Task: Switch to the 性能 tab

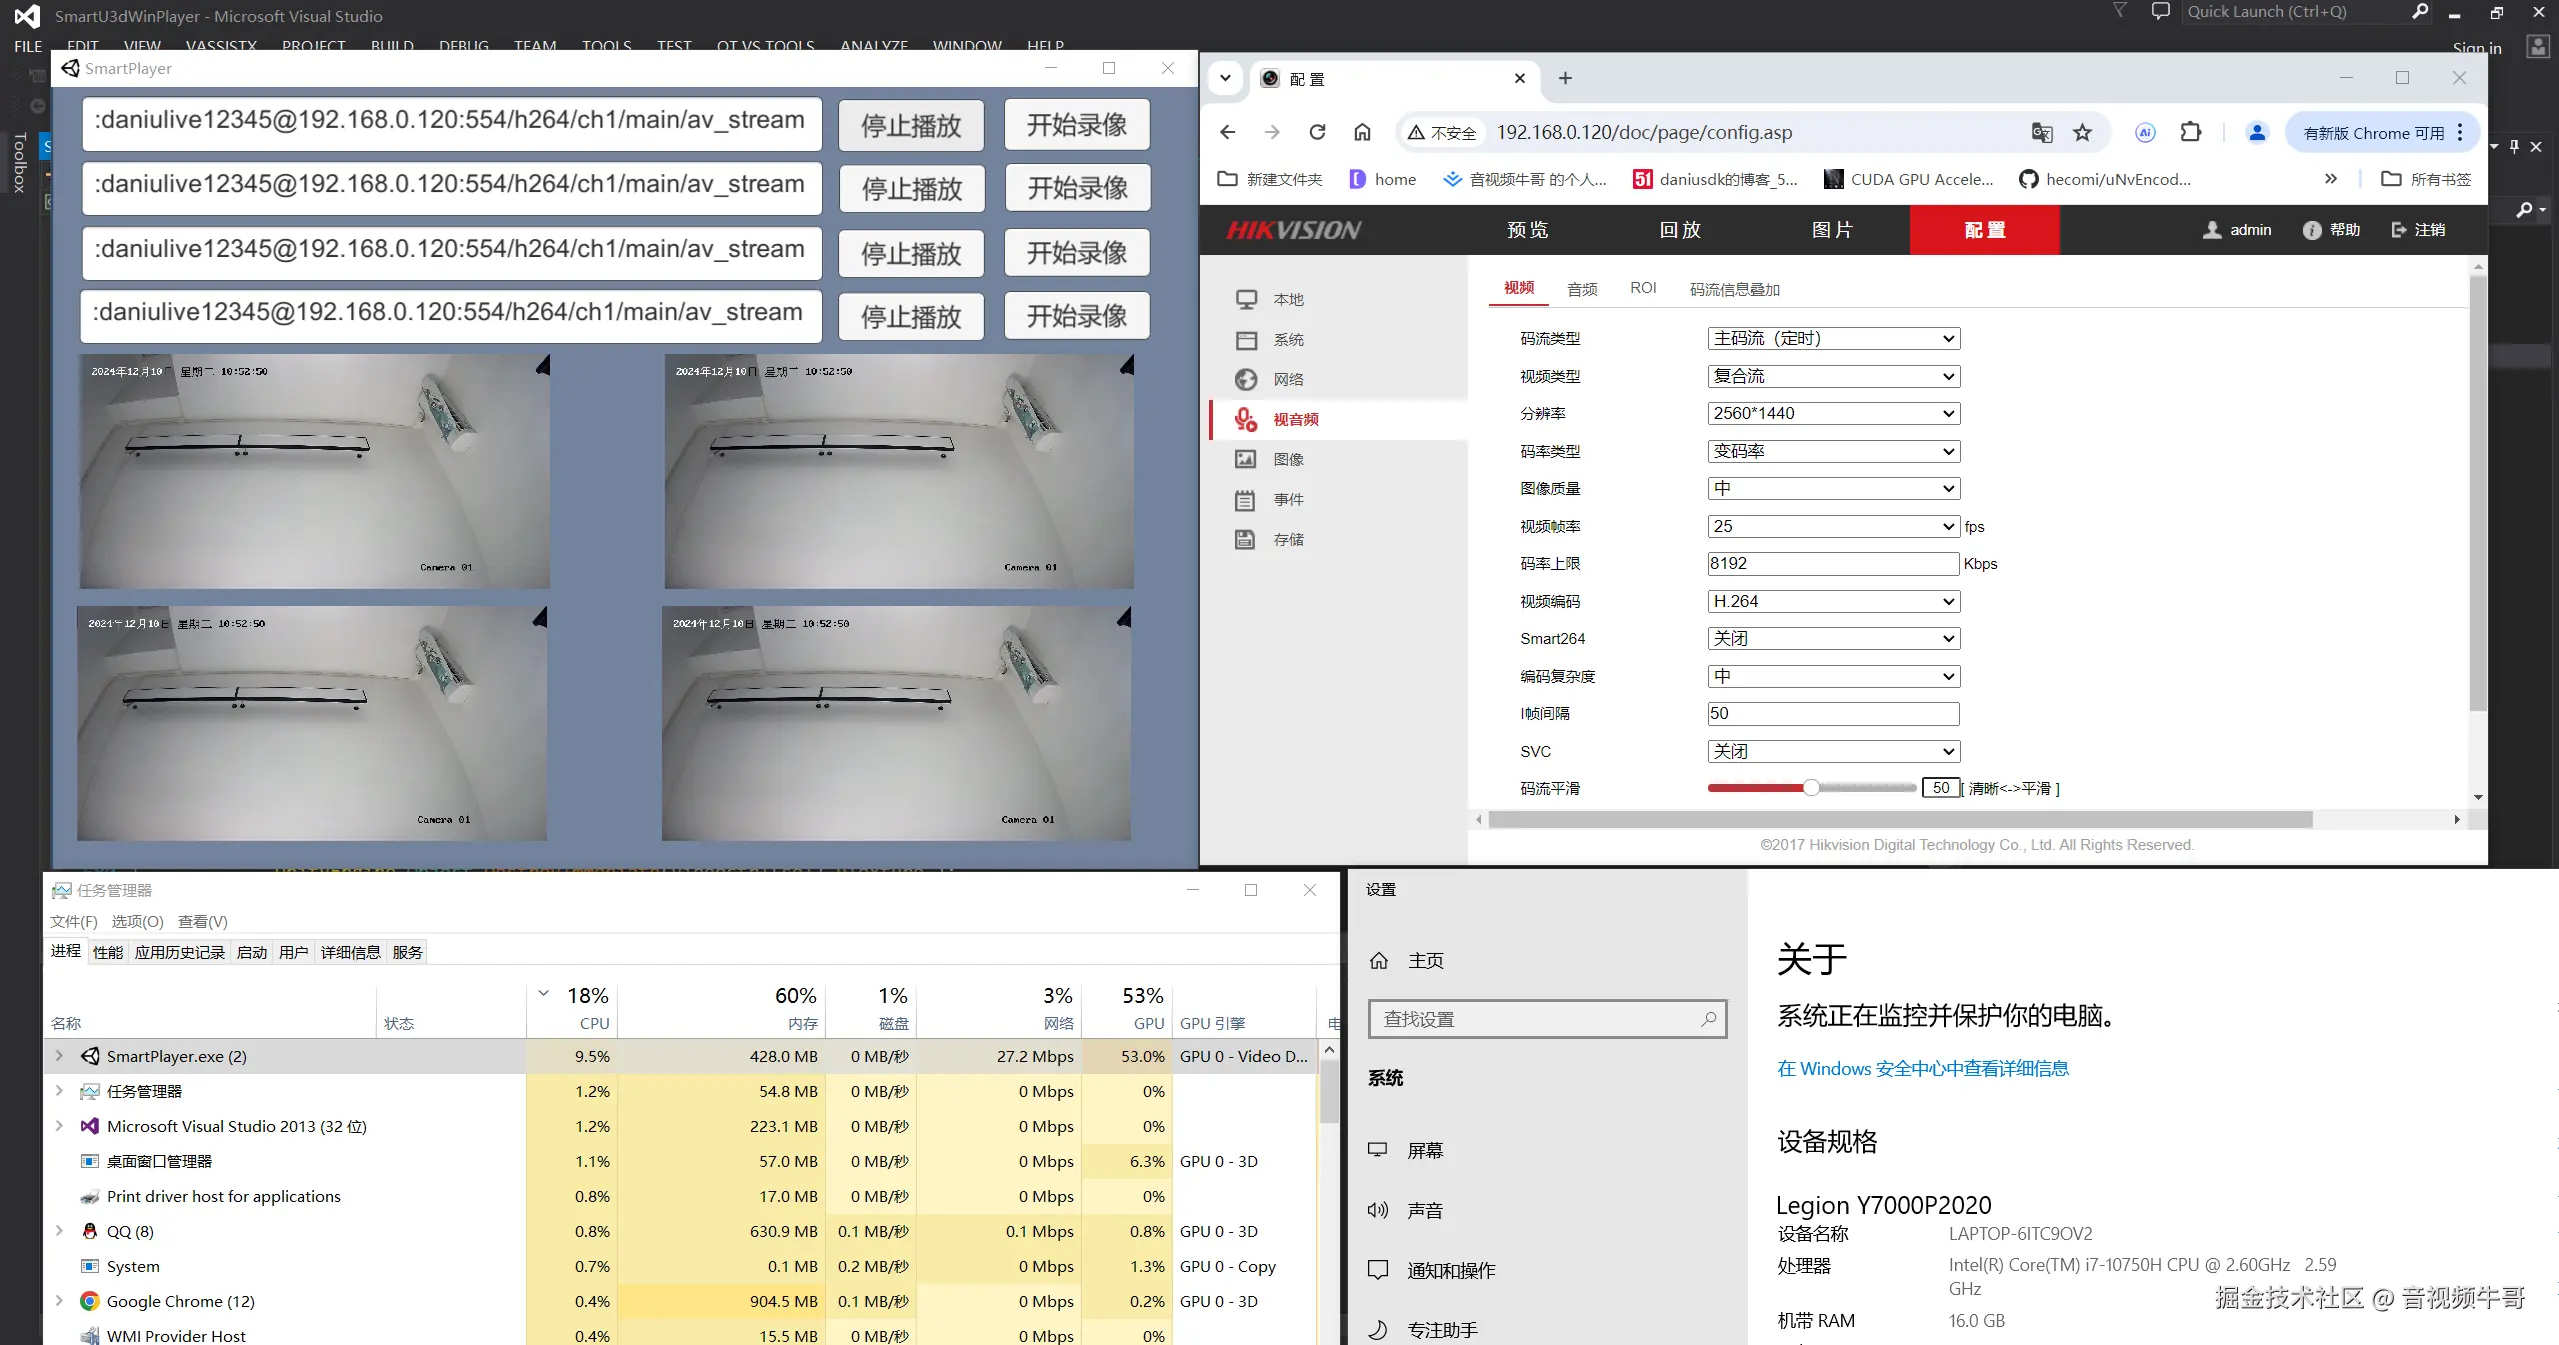Action: pos(107,952)
